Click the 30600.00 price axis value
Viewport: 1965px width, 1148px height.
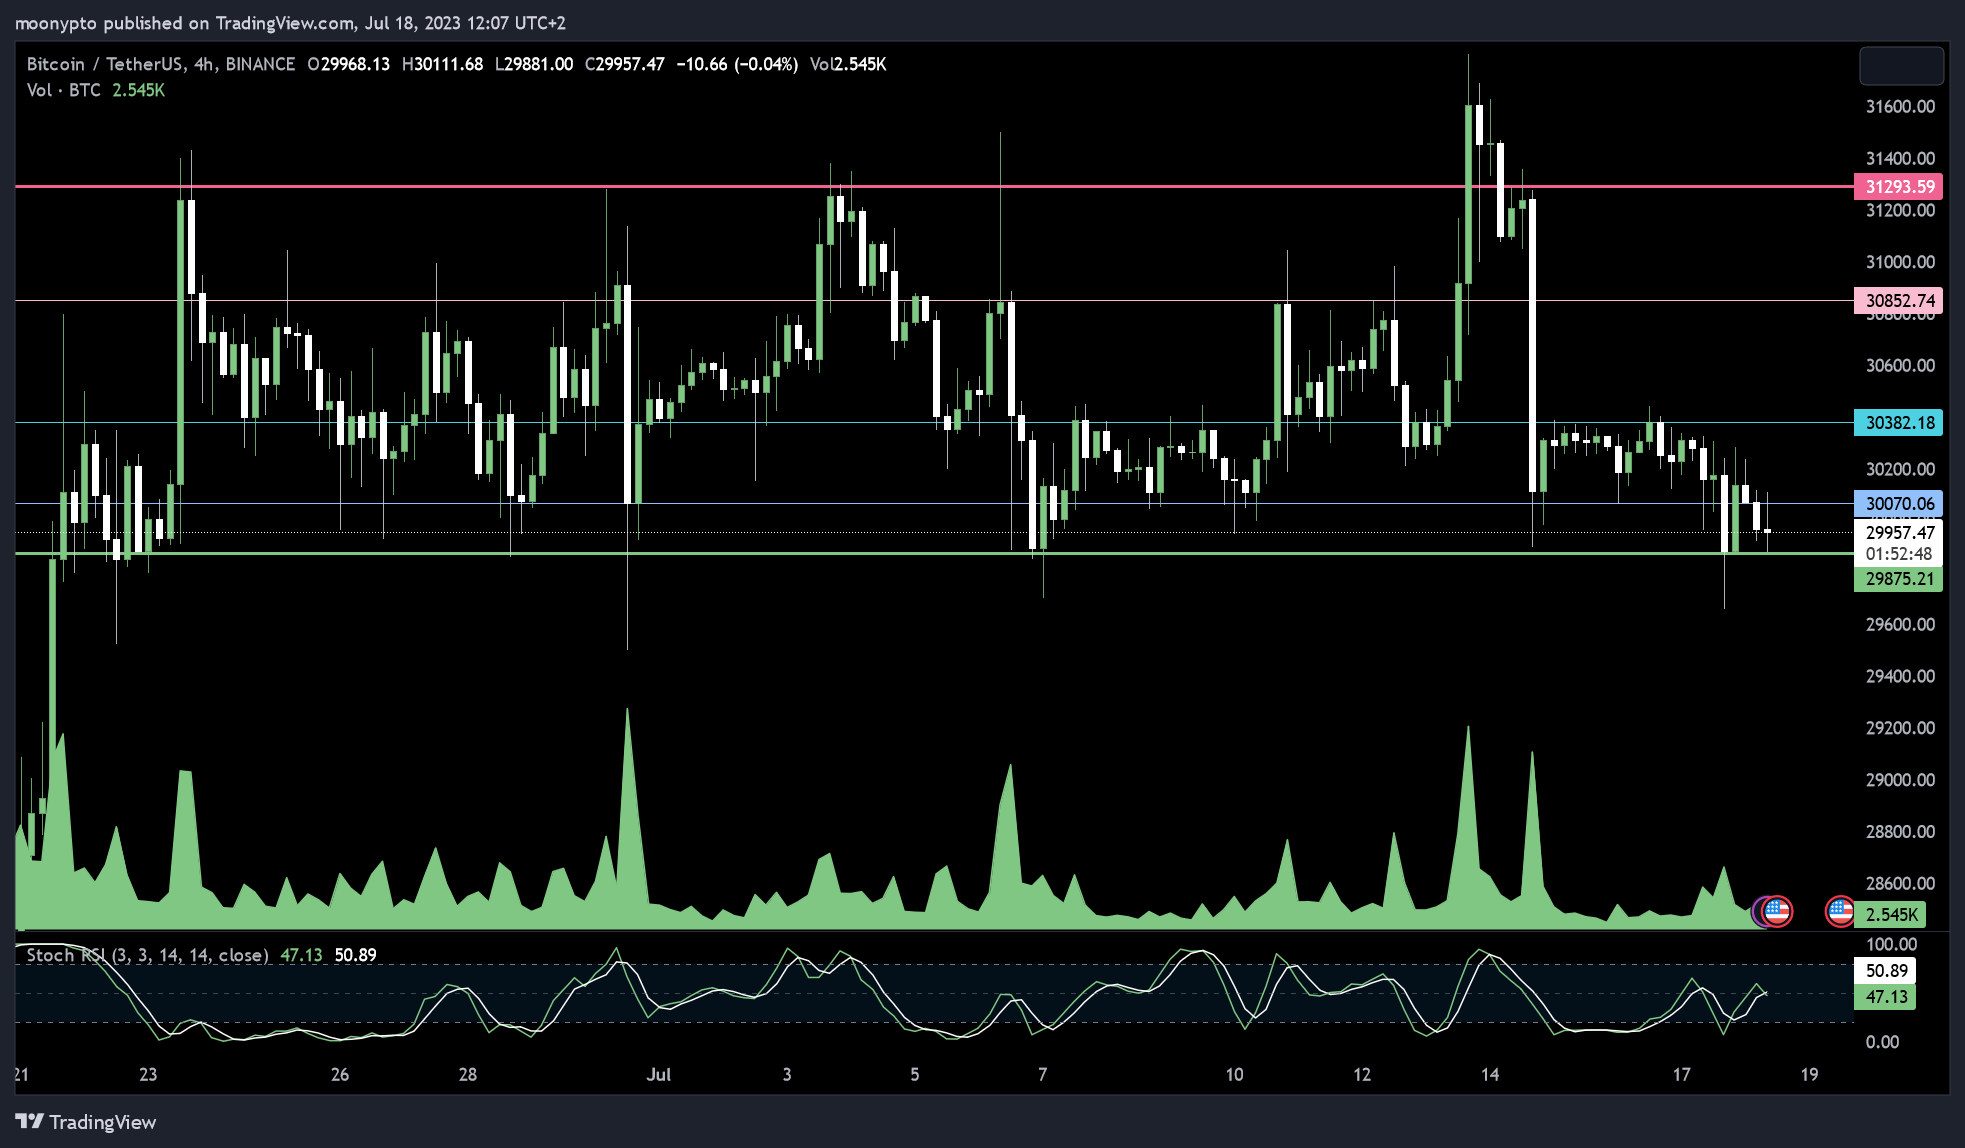(1900, 366)
